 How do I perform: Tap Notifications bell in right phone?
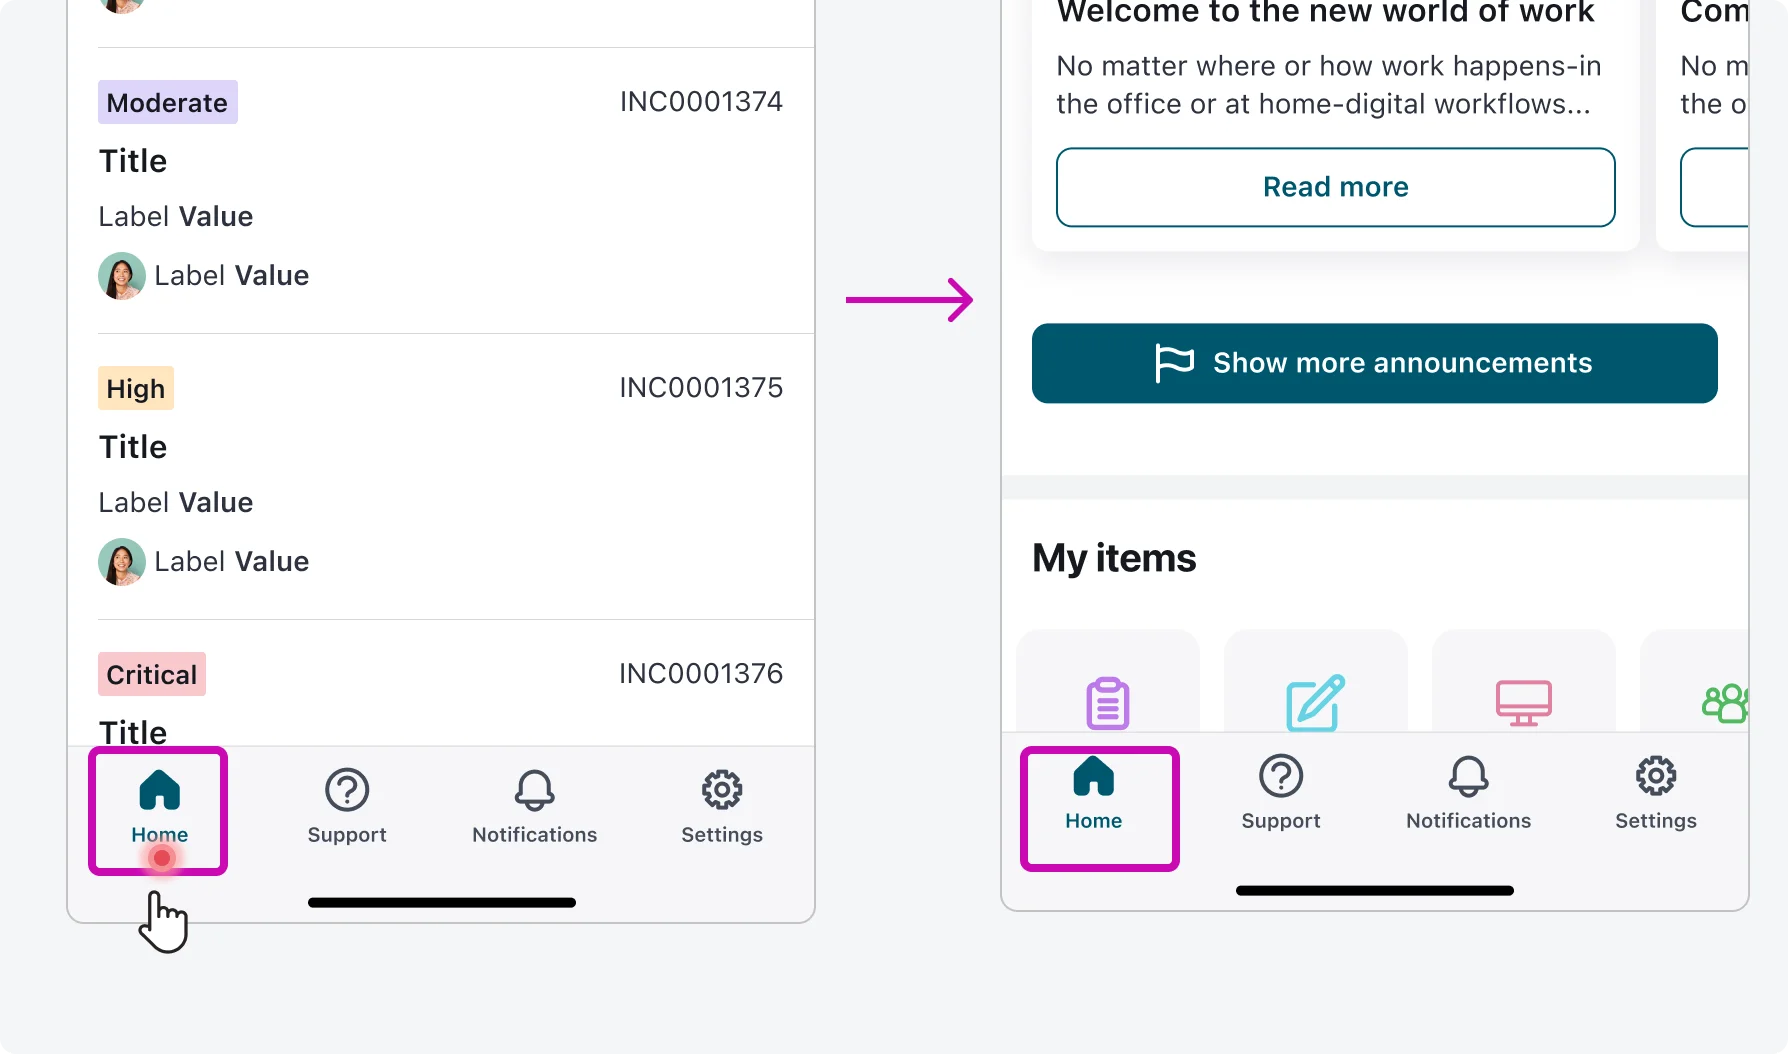click(x=1468, y=777)
